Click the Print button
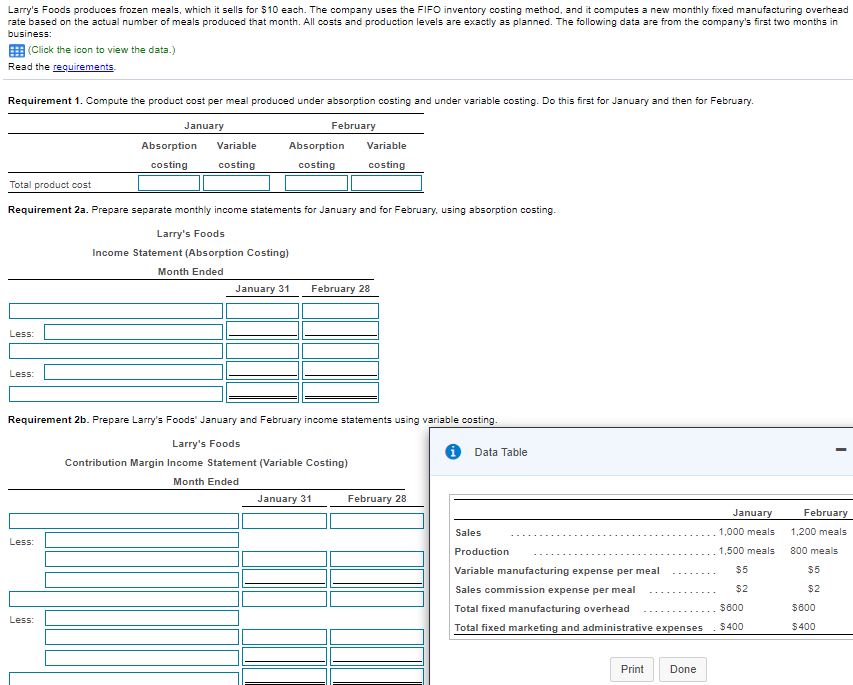Viewport: 853px width, 685px height. [x=632, y=669]
